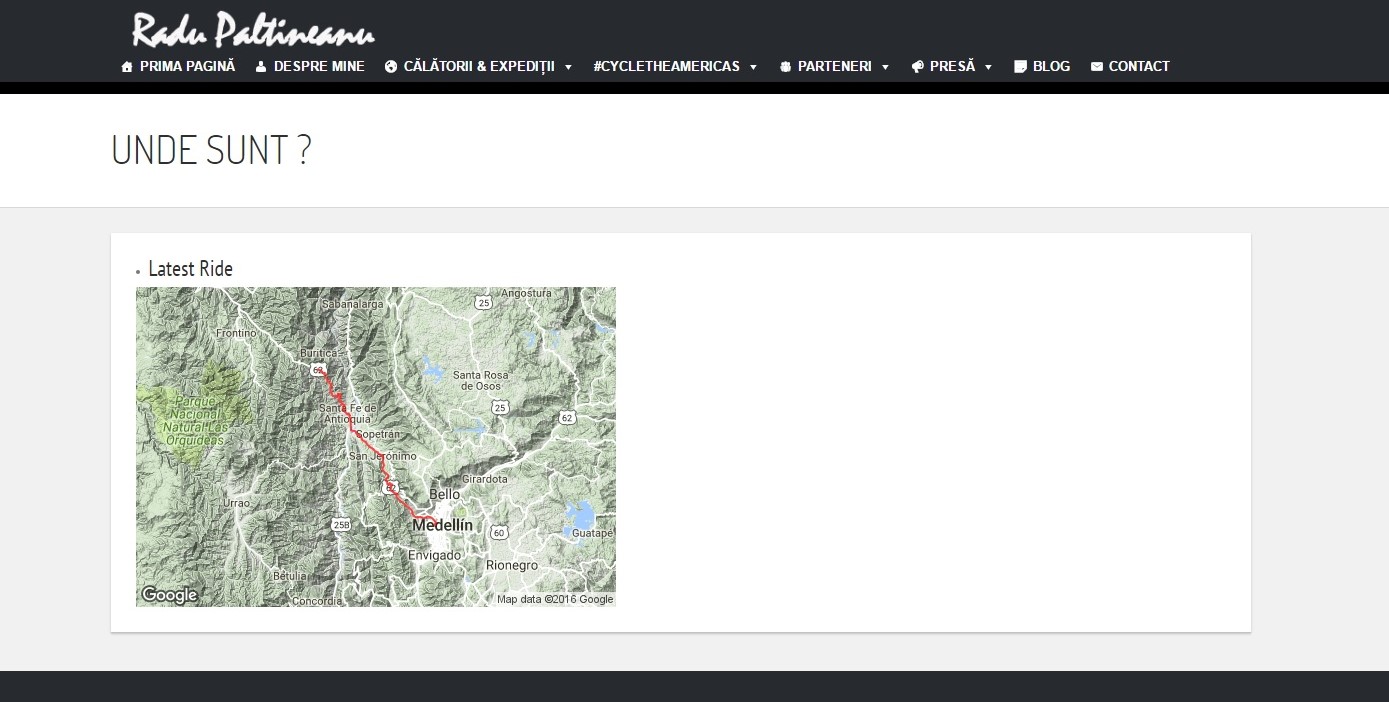
Task: Click the envelope icon beside Contact
Action: (1097, 67)
